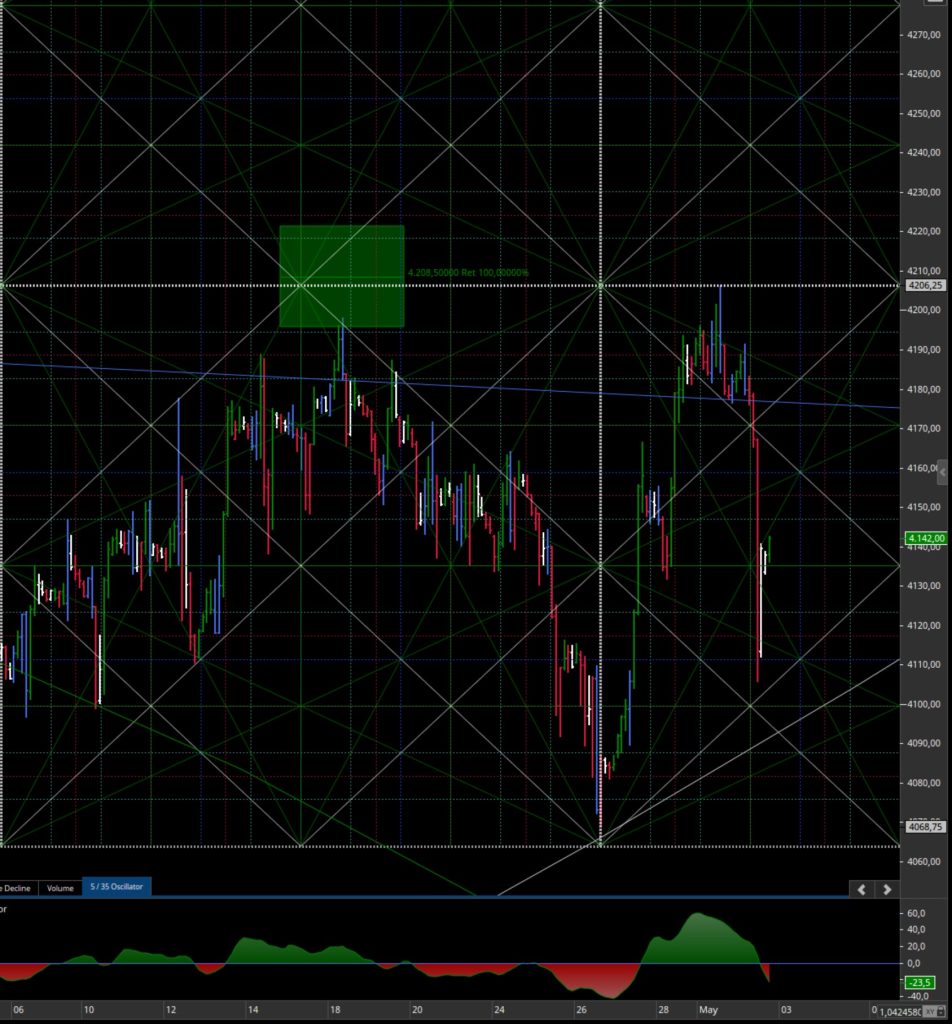Click the 03 date label on time axis
Screen dimensions: 952x1024
pos(786,1010)
